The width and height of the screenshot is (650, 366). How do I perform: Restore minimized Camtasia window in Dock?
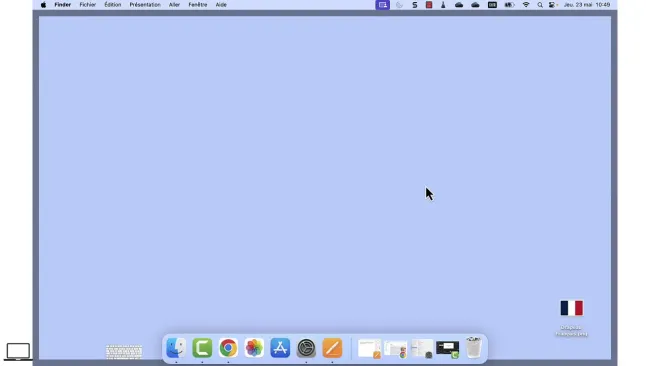tap(448, 349)
